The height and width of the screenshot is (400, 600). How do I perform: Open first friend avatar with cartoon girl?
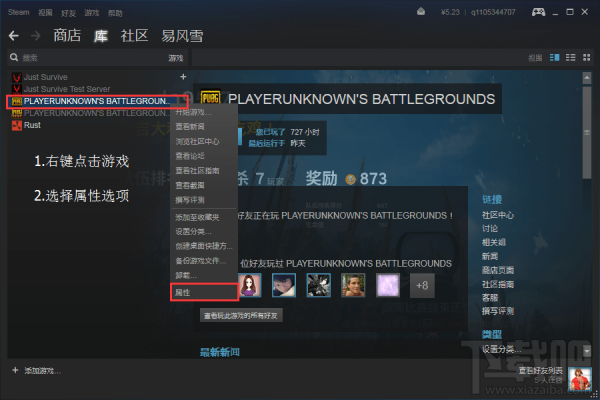click(249, 285)
